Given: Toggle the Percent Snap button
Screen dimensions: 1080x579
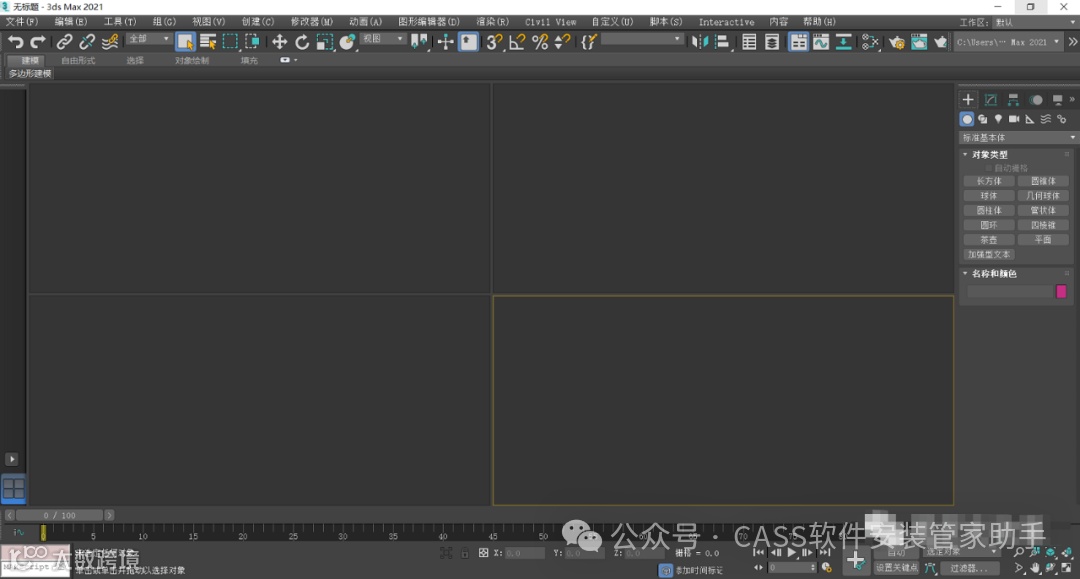Looking at the screenshot, I should [540, 42].
